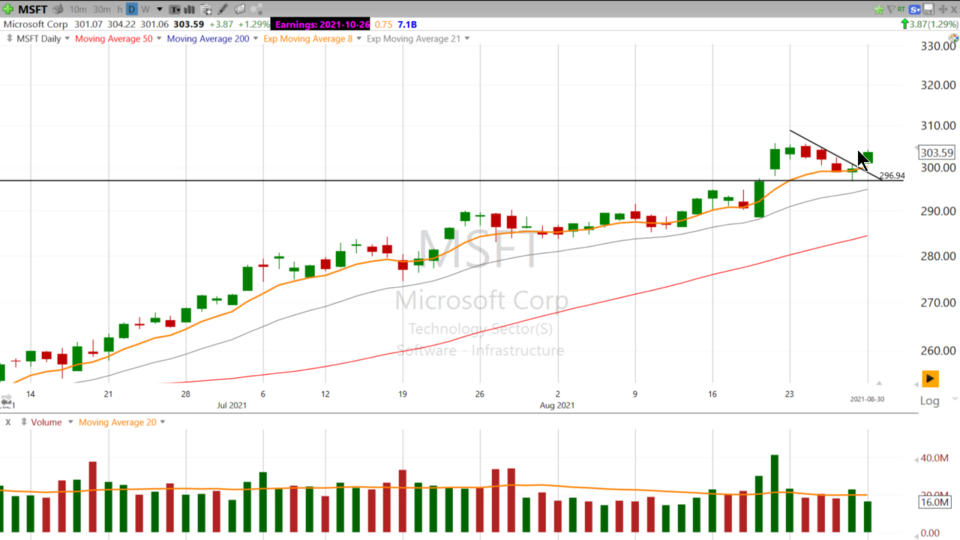The width and height of the screenshot is (960, 540).
Task: Click the share nodes icon in toolbar
Action: coord(257,9)
